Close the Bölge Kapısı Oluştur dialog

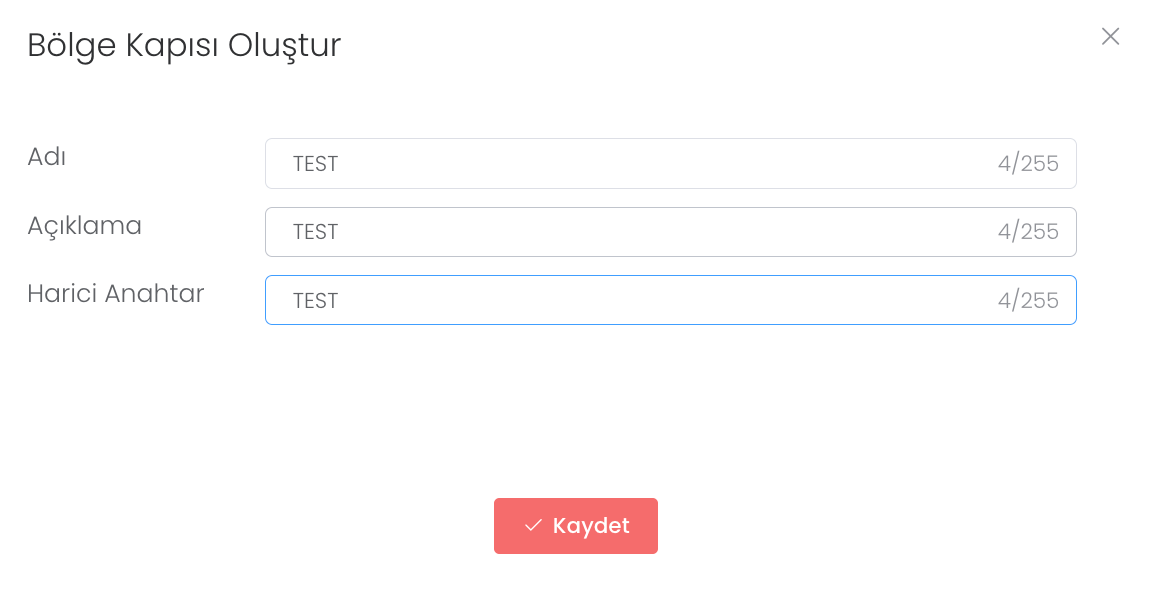pyautogui.click(x=1110, y=37)
